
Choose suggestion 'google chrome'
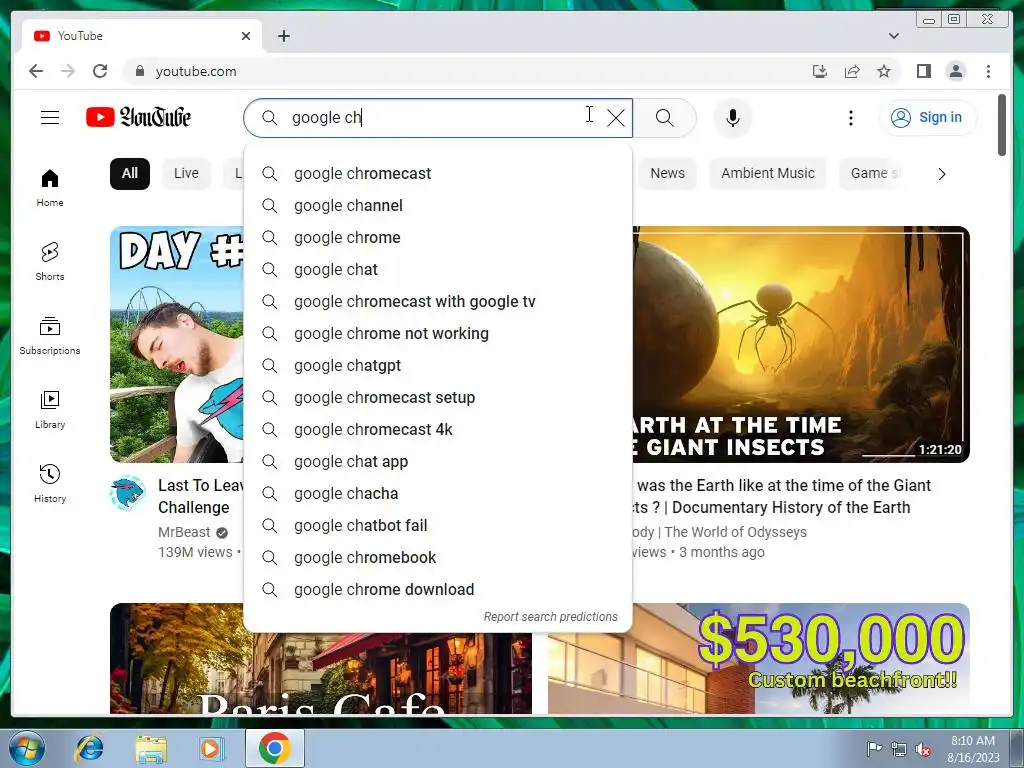pos(438,238)
